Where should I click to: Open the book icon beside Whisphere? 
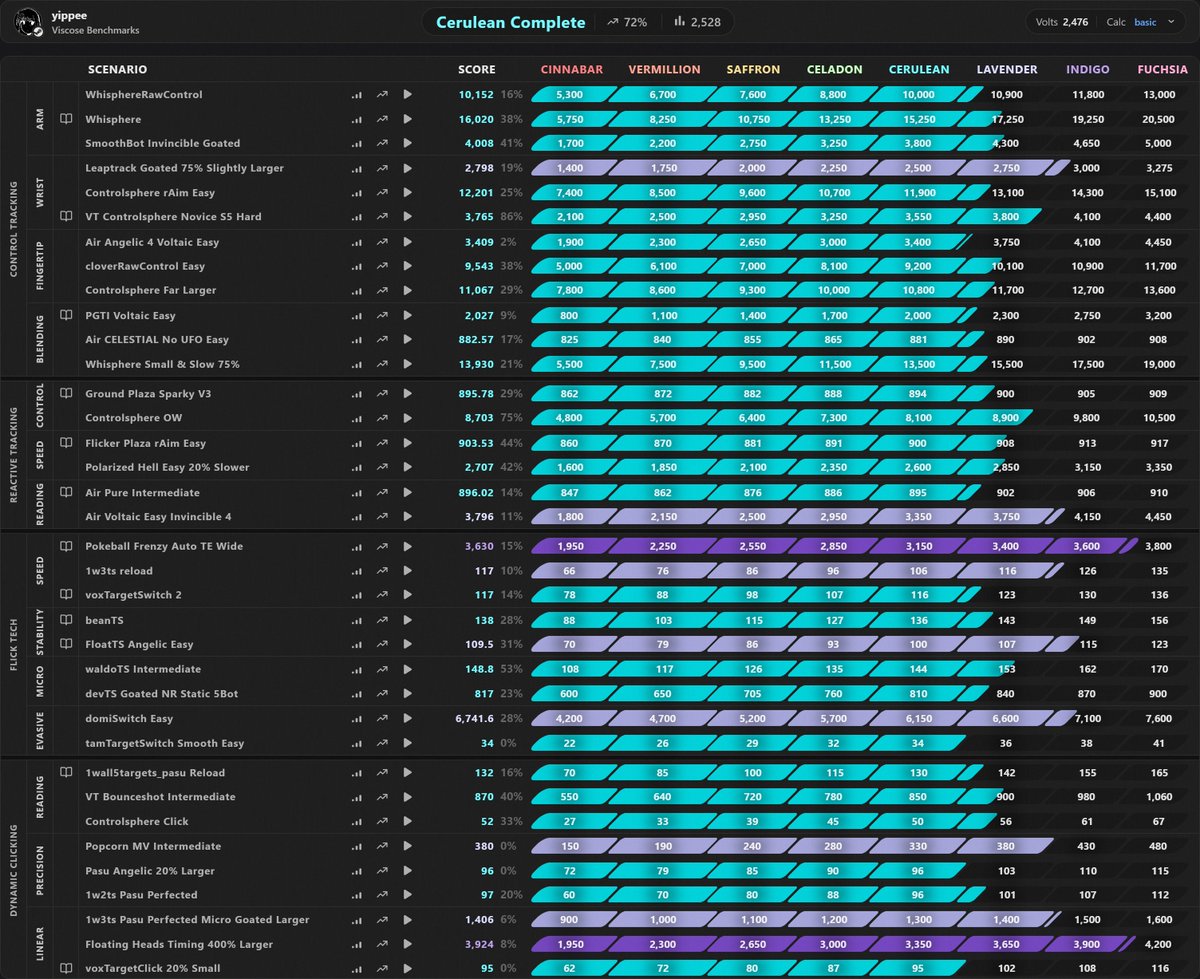point(66,119)
